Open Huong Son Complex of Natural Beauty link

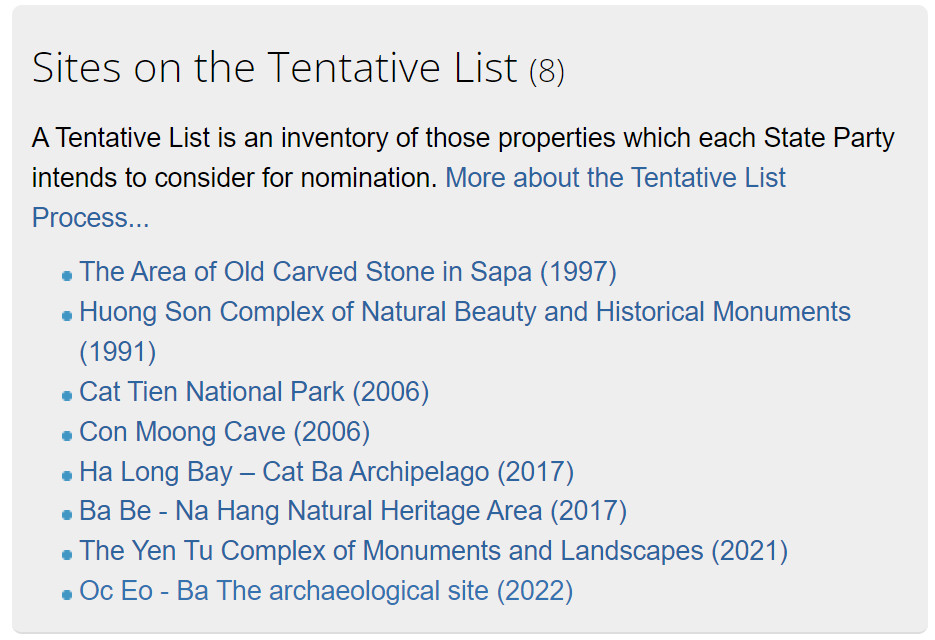(x=465, y=312)
